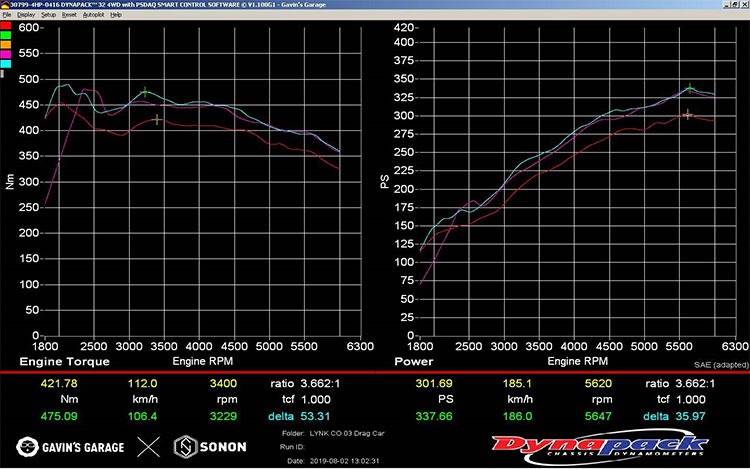Image resolution: width=750 pixels, height=469 pixels.
Task: Click the Gavin's Garage logo
Action: pos(70,446)
